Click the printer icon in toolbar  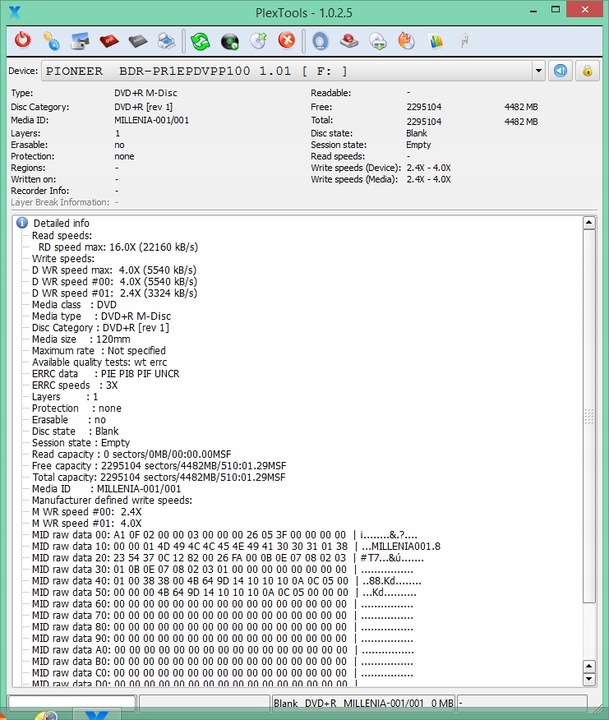(x=167, y=41)
